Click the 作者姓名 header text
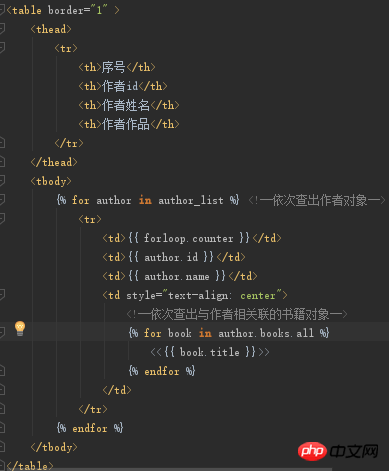 tap(126, 105)
